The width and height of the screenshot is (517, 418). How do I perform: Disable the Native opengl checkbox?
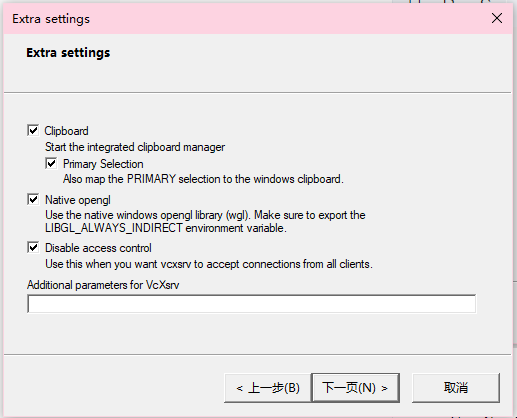(x=33, y=200)
